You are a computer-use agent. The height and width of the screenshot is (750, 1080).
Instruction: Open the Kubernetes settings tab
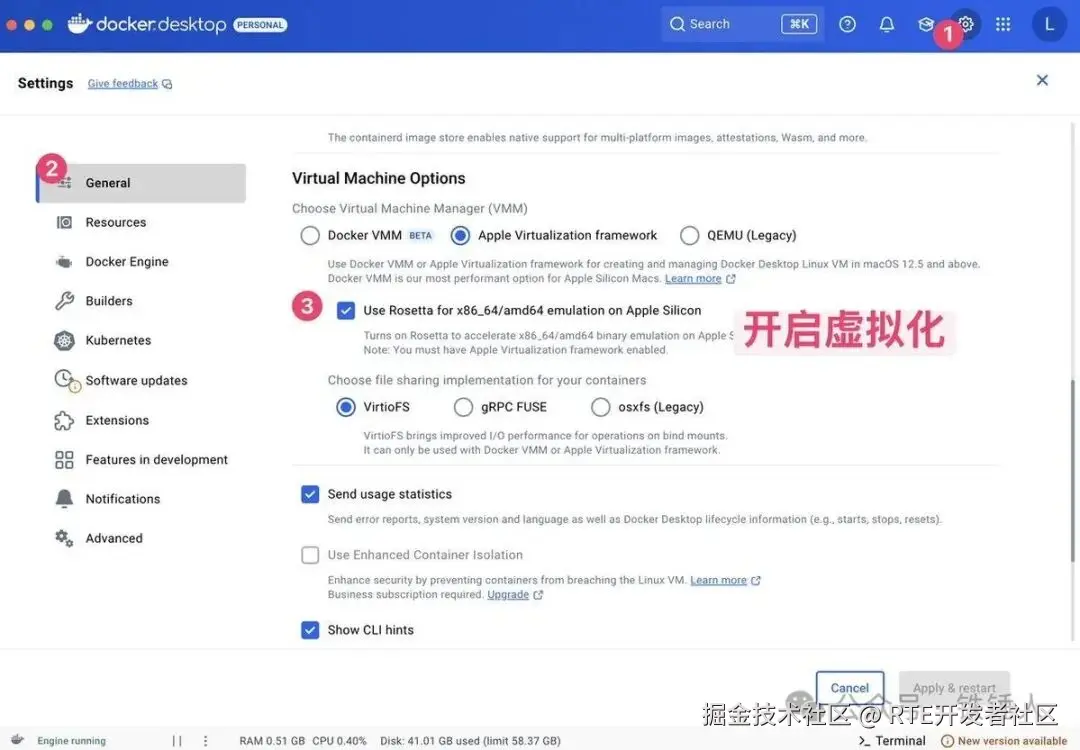141,340
